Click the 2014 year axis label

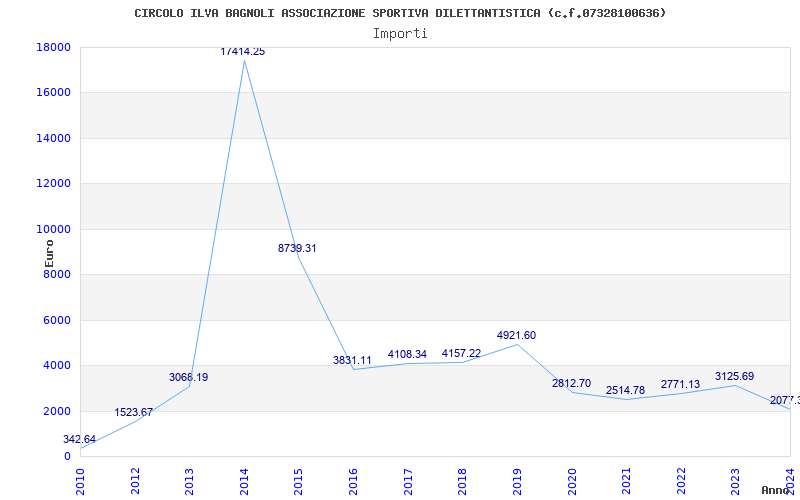click(x=244, y=481)
